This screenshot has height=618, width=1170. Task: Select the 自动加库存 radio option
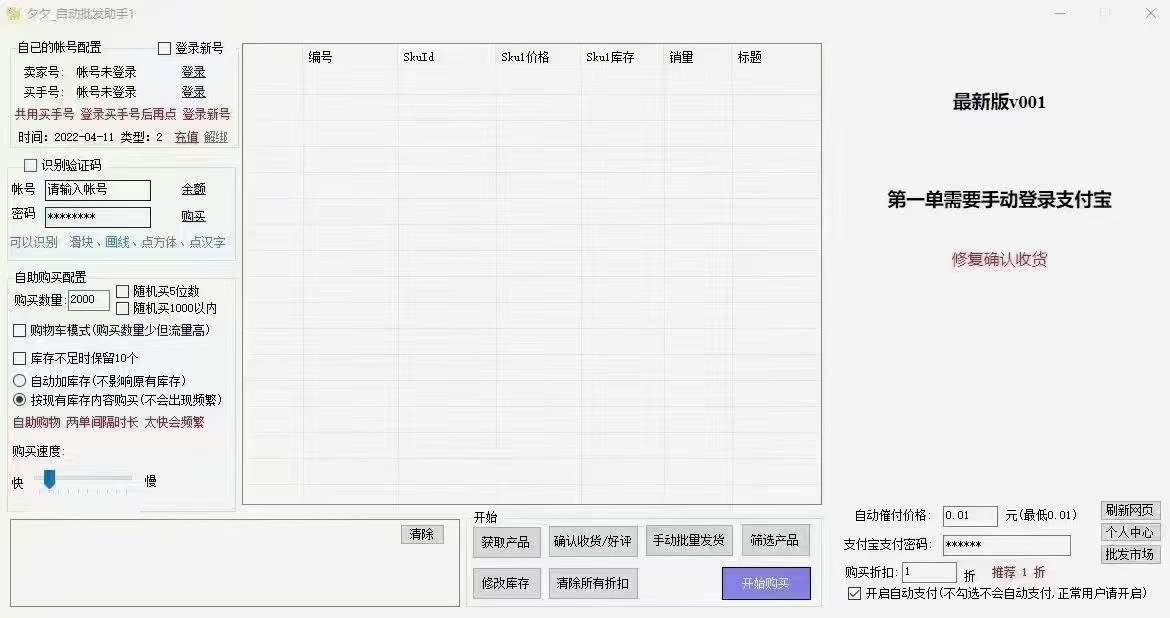(18, 380)
